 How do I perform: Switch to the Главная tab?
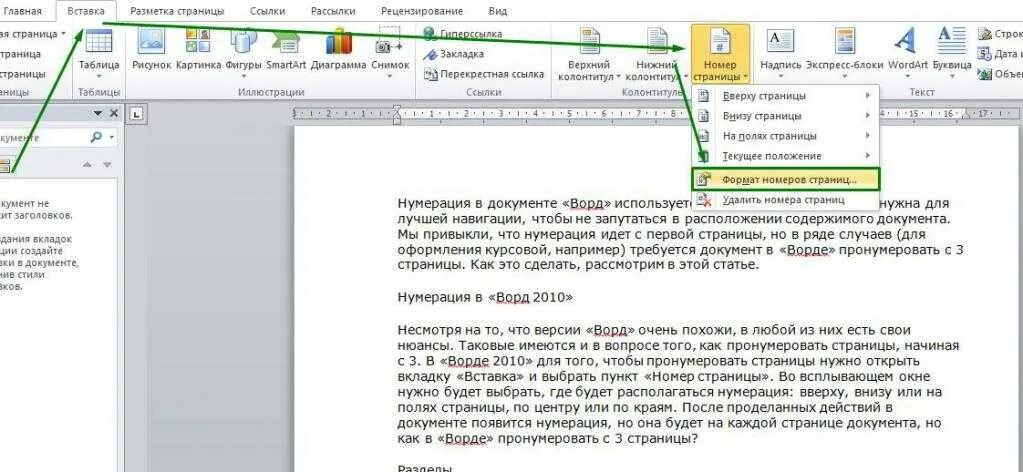[x=22, y=11]
